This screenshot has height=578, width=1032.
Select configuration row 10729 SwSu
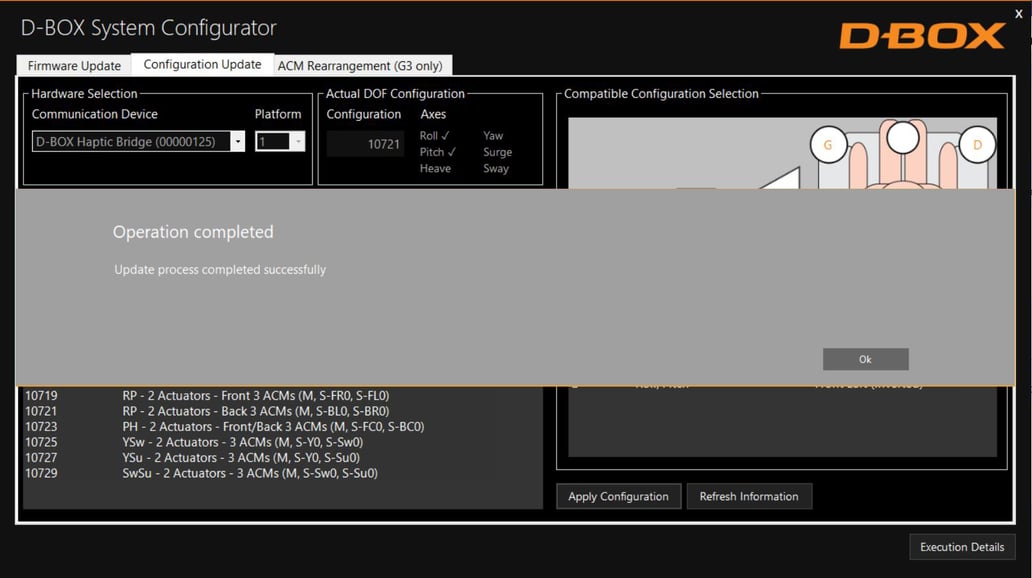283,473
